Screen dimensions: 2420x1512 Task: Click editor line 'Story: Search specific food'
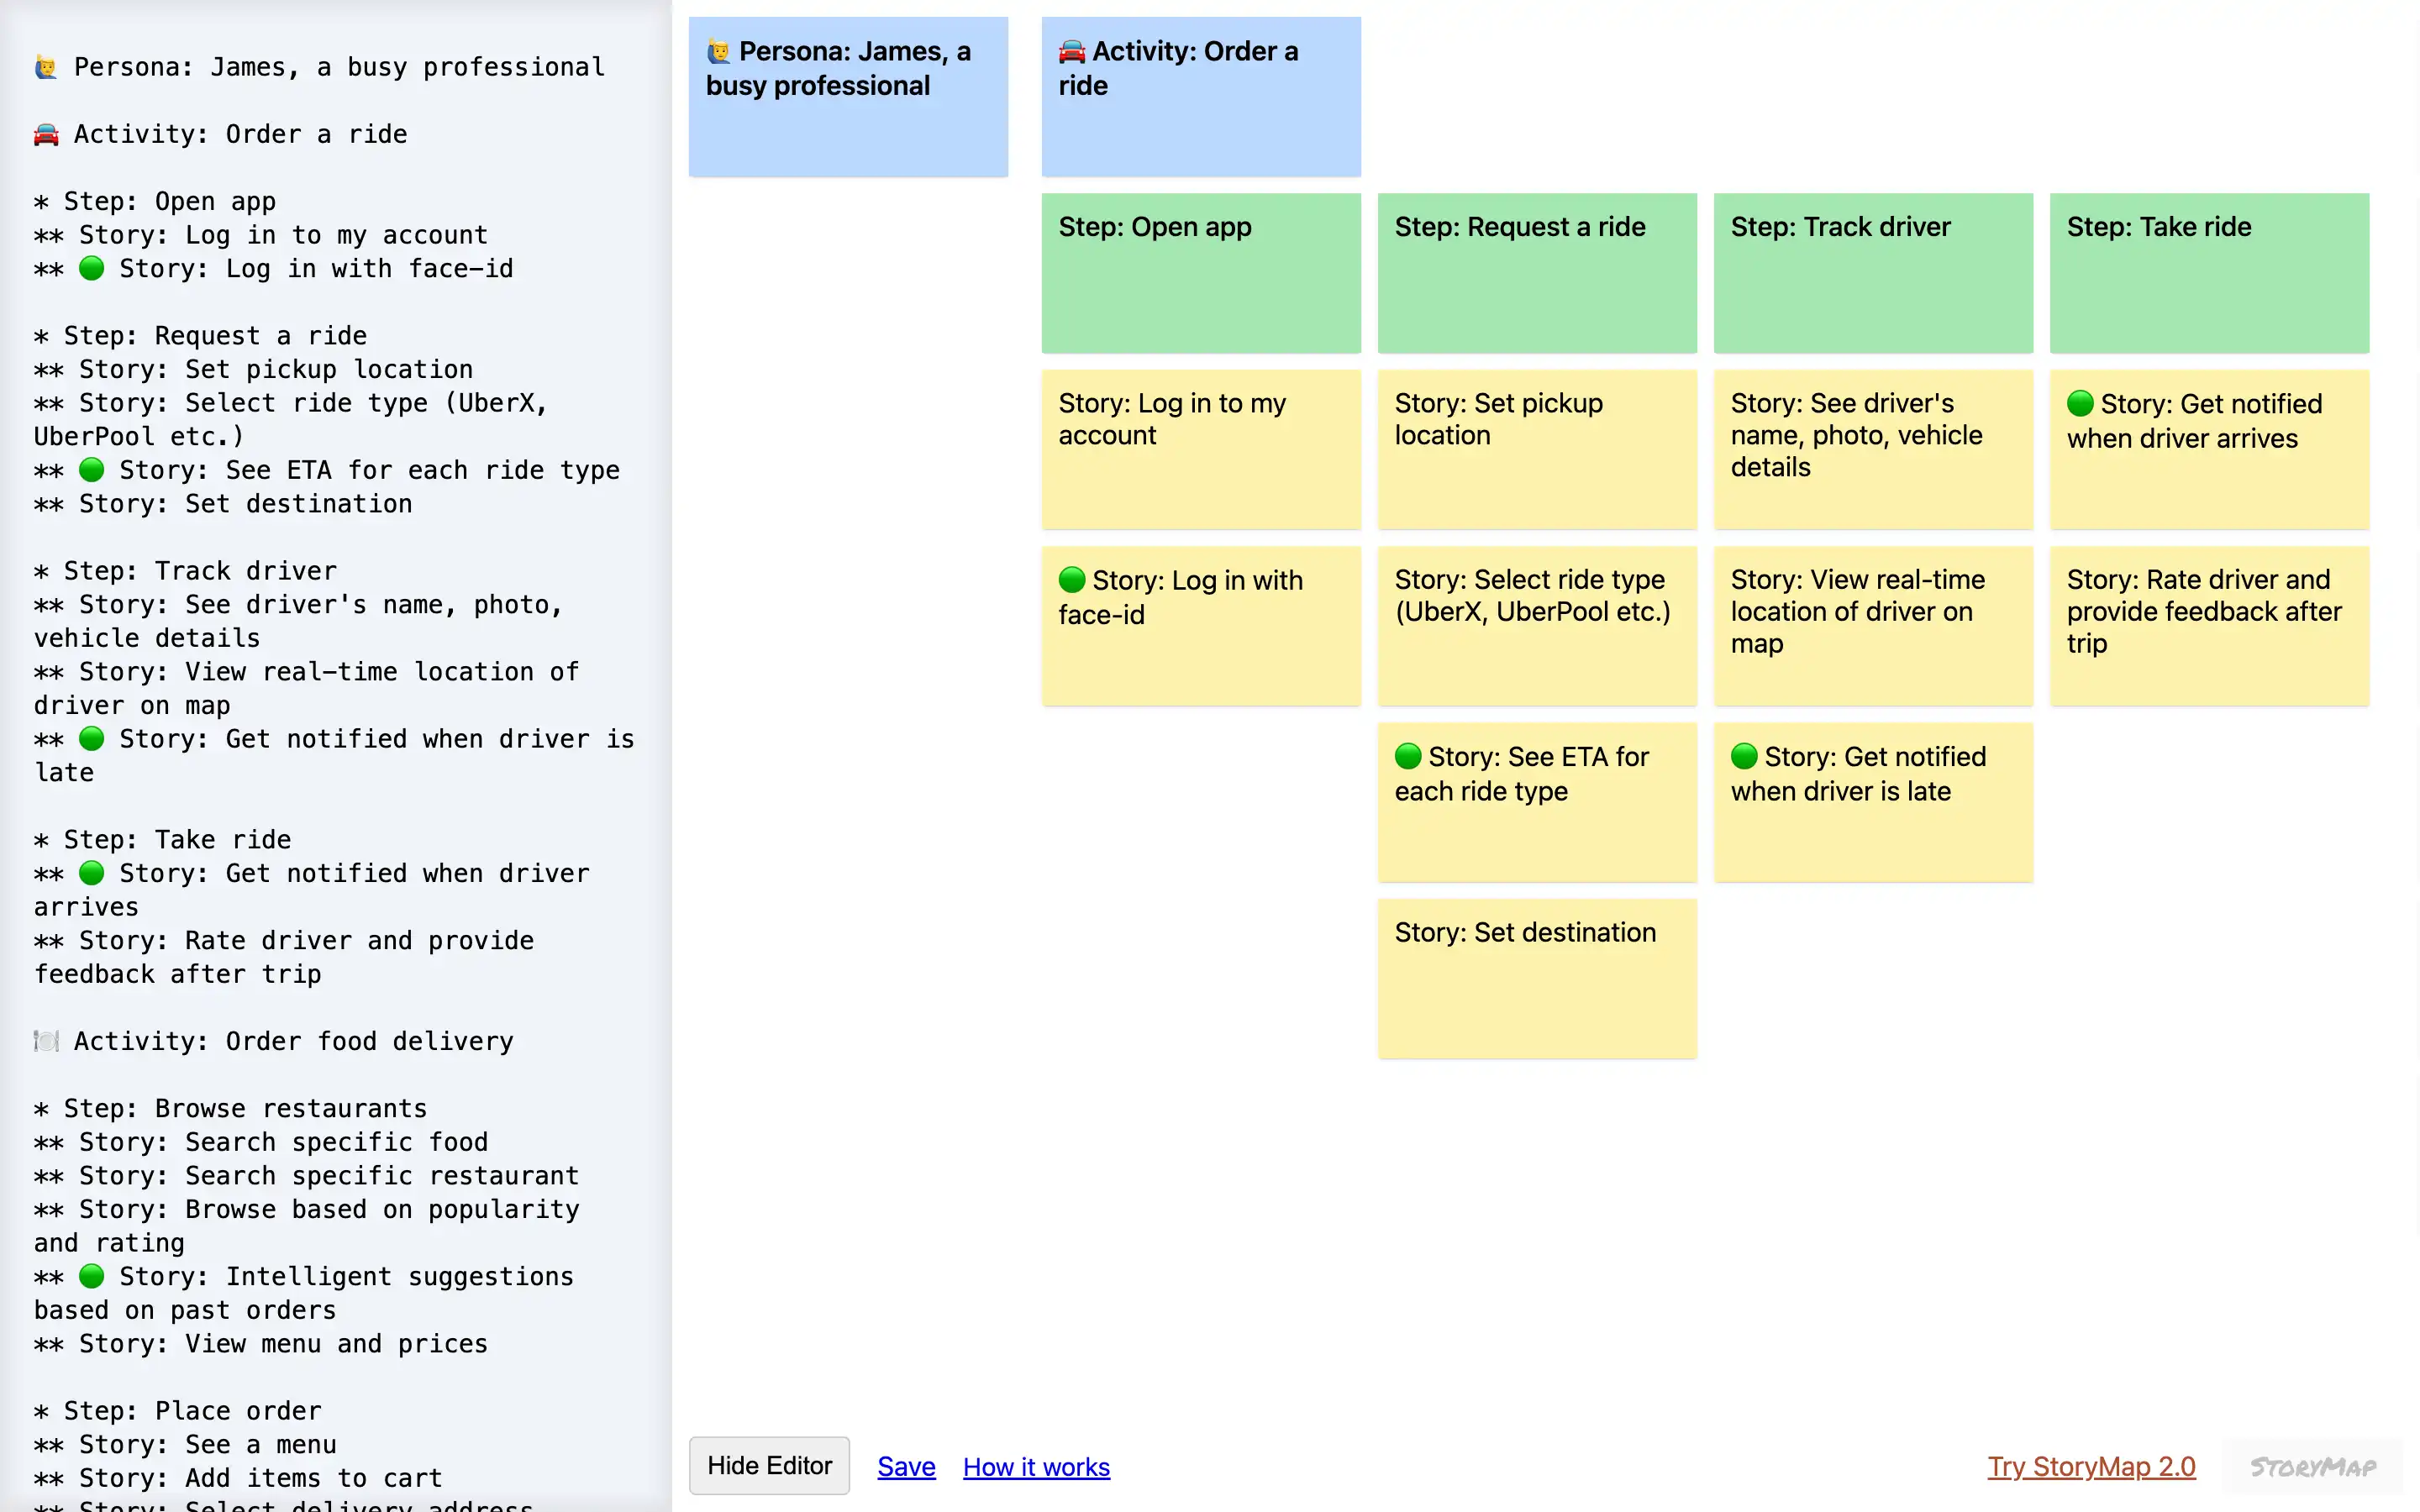coord(261,1142)
